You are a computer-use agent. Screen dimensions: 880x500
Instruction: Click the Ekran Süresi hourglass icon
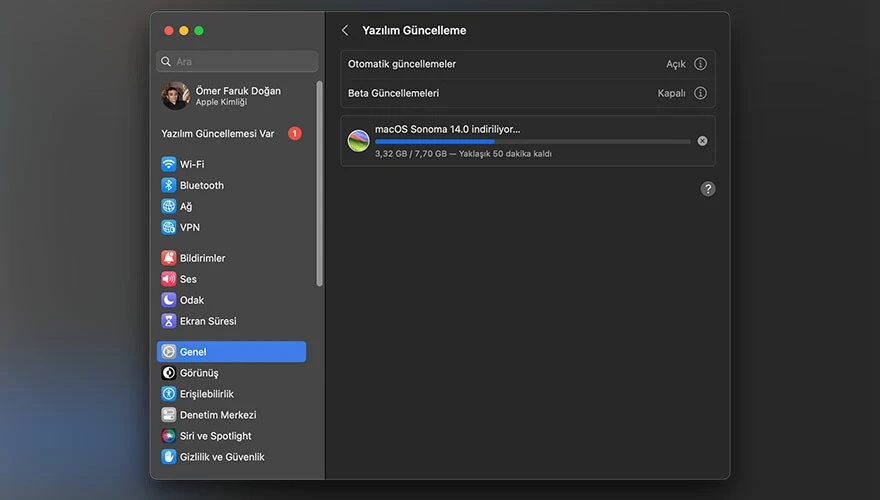point(168,321)
